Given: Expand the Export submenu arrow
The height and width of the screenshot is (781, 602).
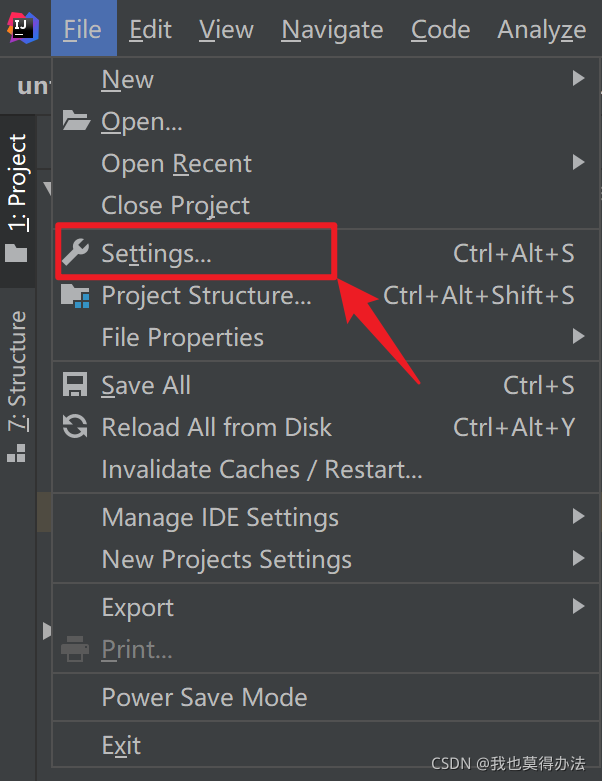Looking at the screenshot, I should point(578,606).
